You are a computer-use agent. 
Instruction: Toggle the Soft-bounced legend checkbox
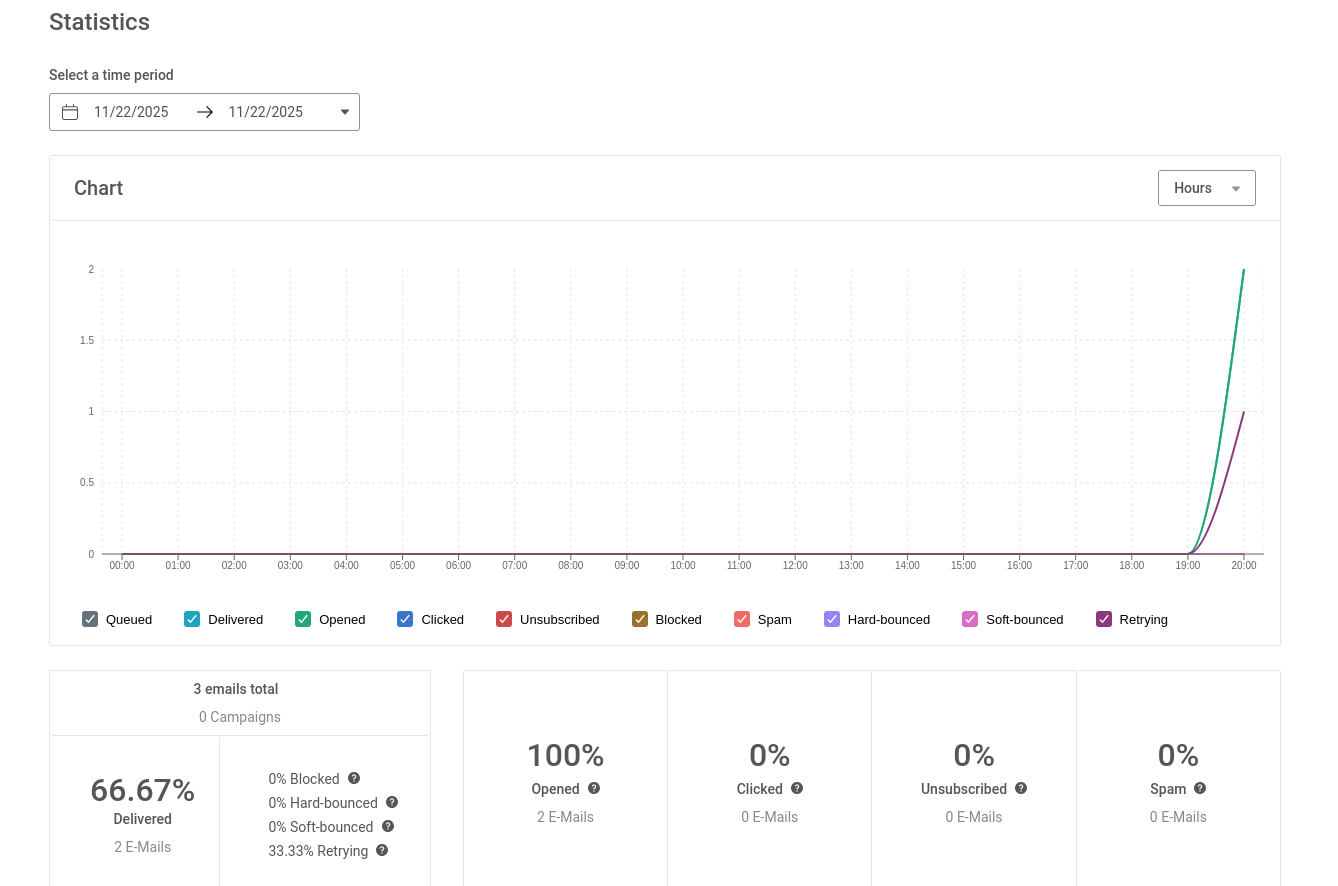[x=970, y=619]
